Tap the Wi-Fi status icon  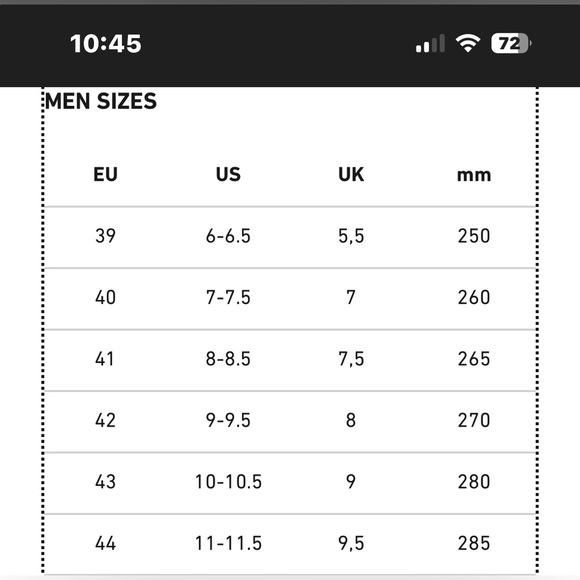[x=468, y=43]
